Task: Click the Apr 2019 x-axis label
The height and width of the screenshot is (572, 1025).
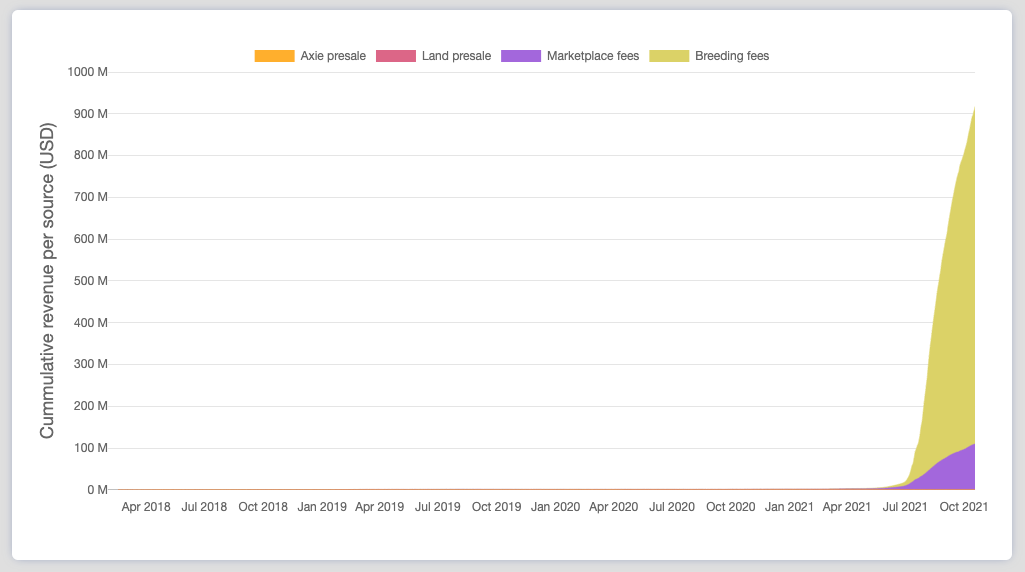Action: (x=380, y=507)
